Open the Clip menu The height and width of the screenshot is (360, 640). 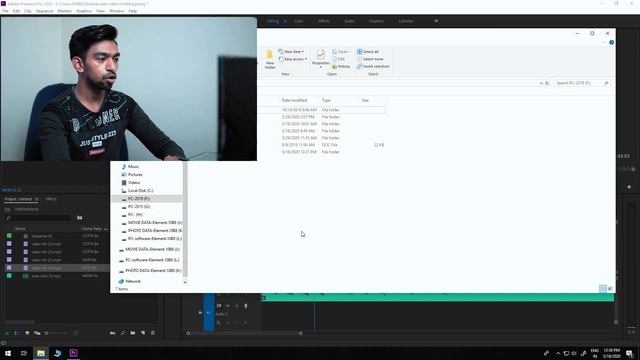coord(28,11)
